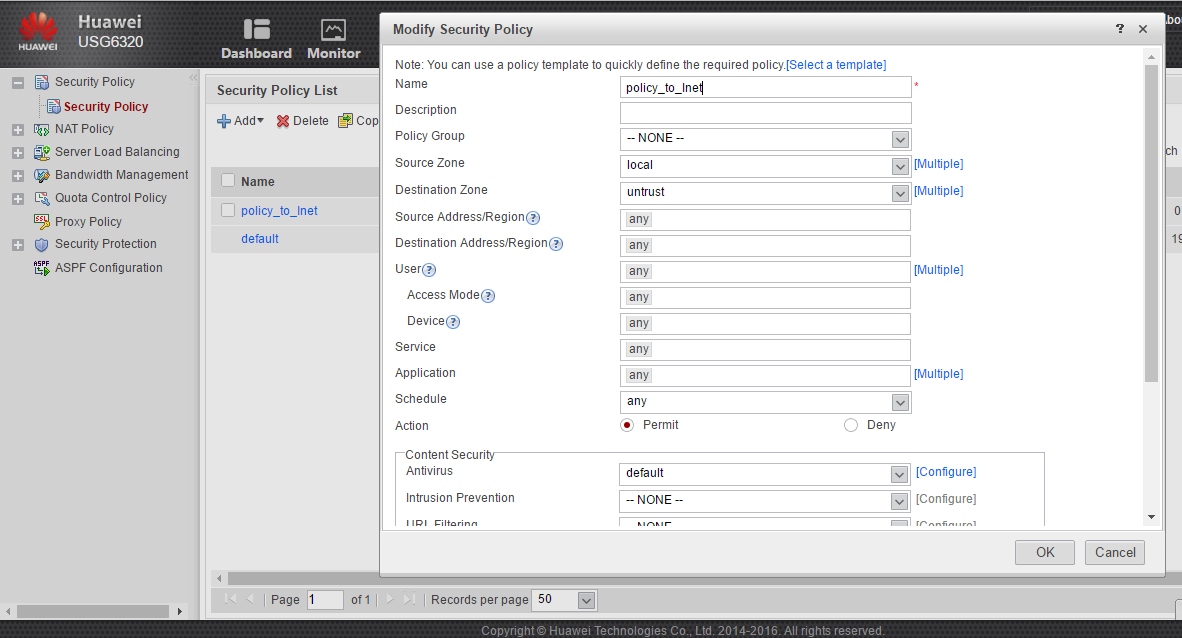Select the Server Load Balancing icon
This screenshot has width=1182, height=638.
(42, 152)
